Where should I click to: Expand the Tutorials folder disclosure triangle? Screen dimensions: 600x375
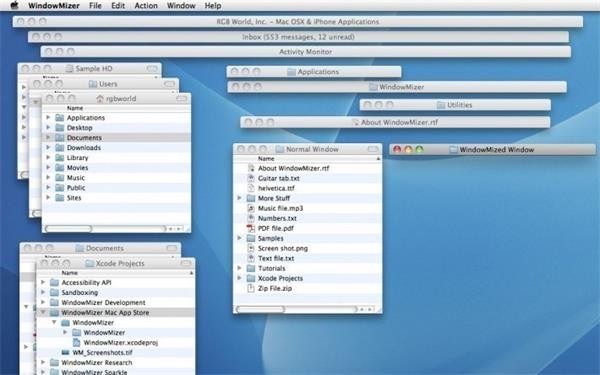(240, 268)
